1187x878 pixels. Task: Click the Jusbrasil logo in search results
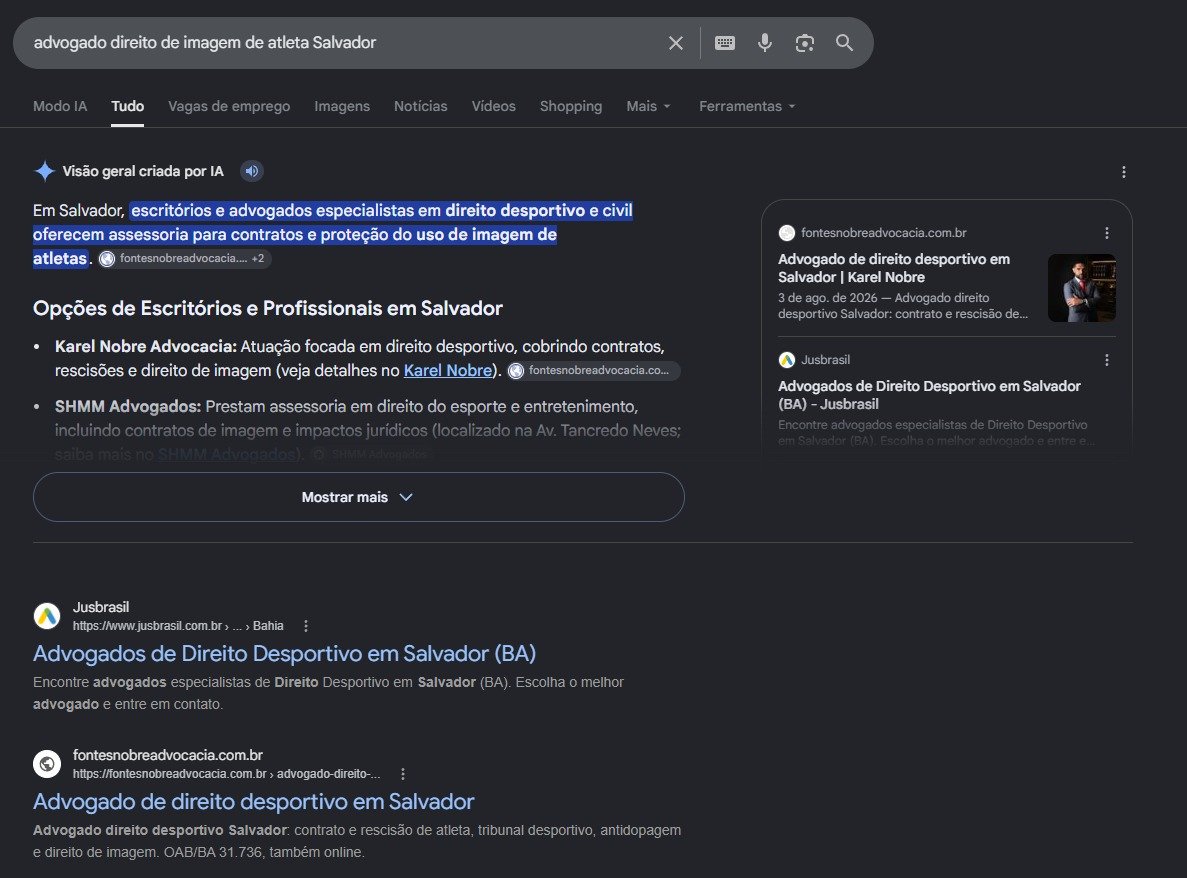pyautogui.click(x=47, y=616)
